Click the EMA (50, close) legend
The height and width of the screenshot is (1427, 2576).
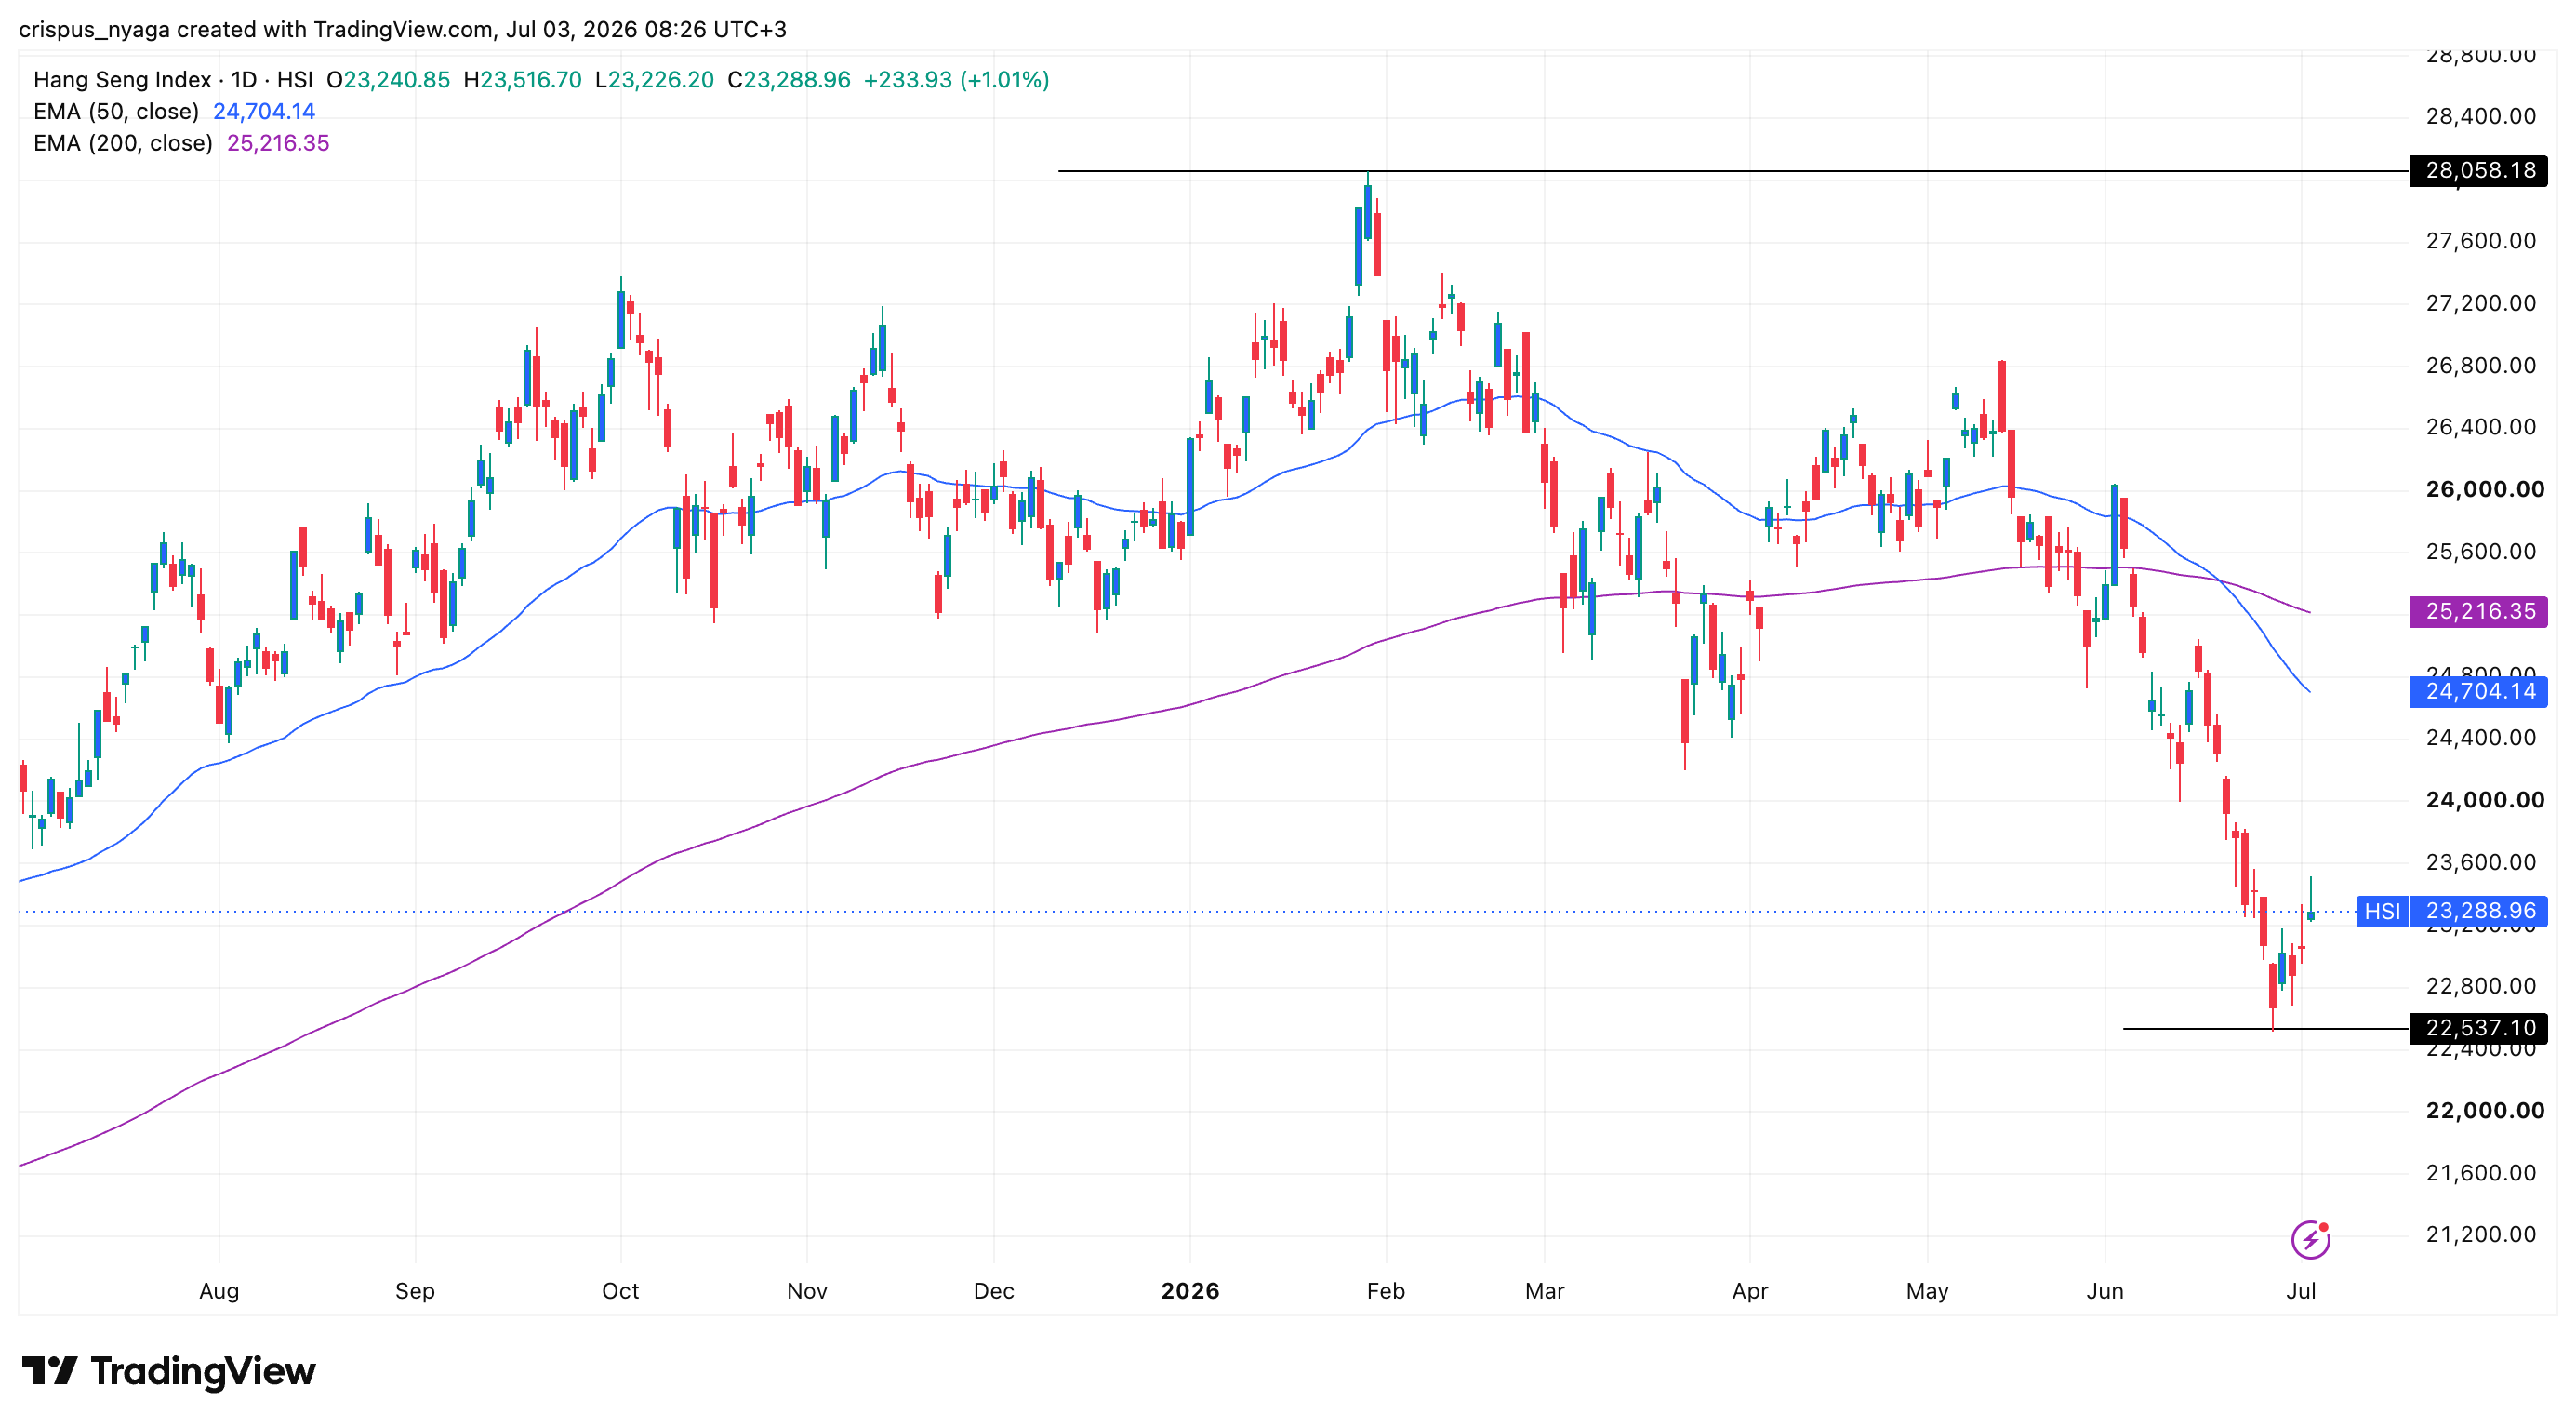[x=116, y=111]
